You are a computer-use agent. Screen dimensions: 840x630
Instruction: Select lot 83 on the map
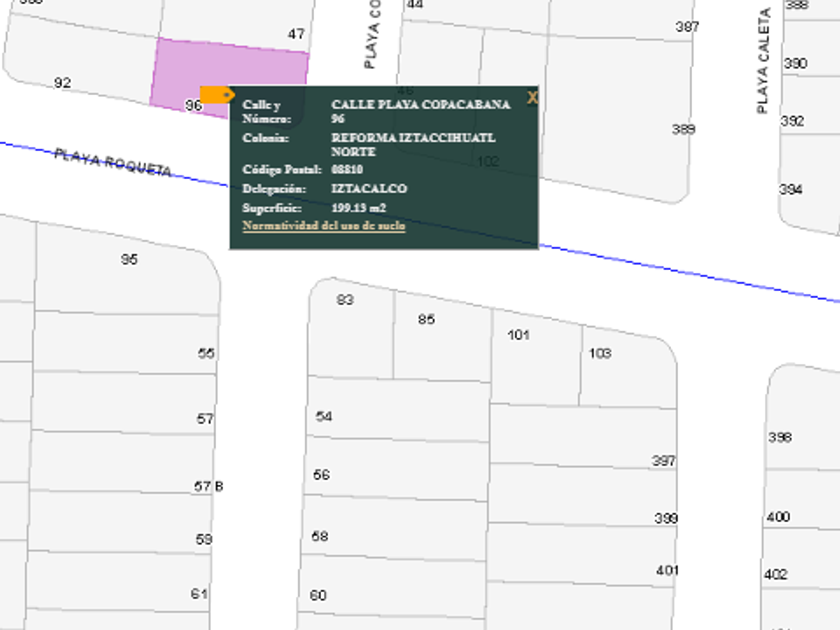[345, 300]
